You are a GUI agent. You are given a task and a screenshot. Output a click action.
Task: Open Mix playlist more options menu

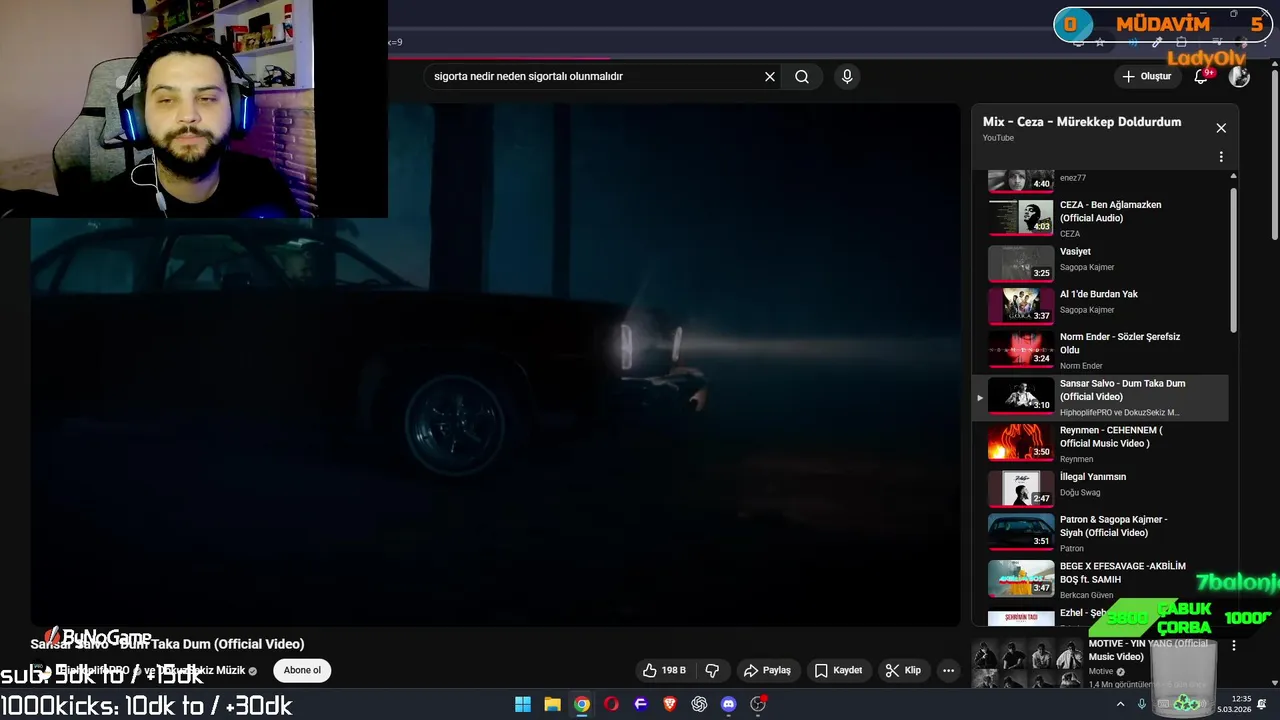pyautogui.click(x=1221, y=157)
